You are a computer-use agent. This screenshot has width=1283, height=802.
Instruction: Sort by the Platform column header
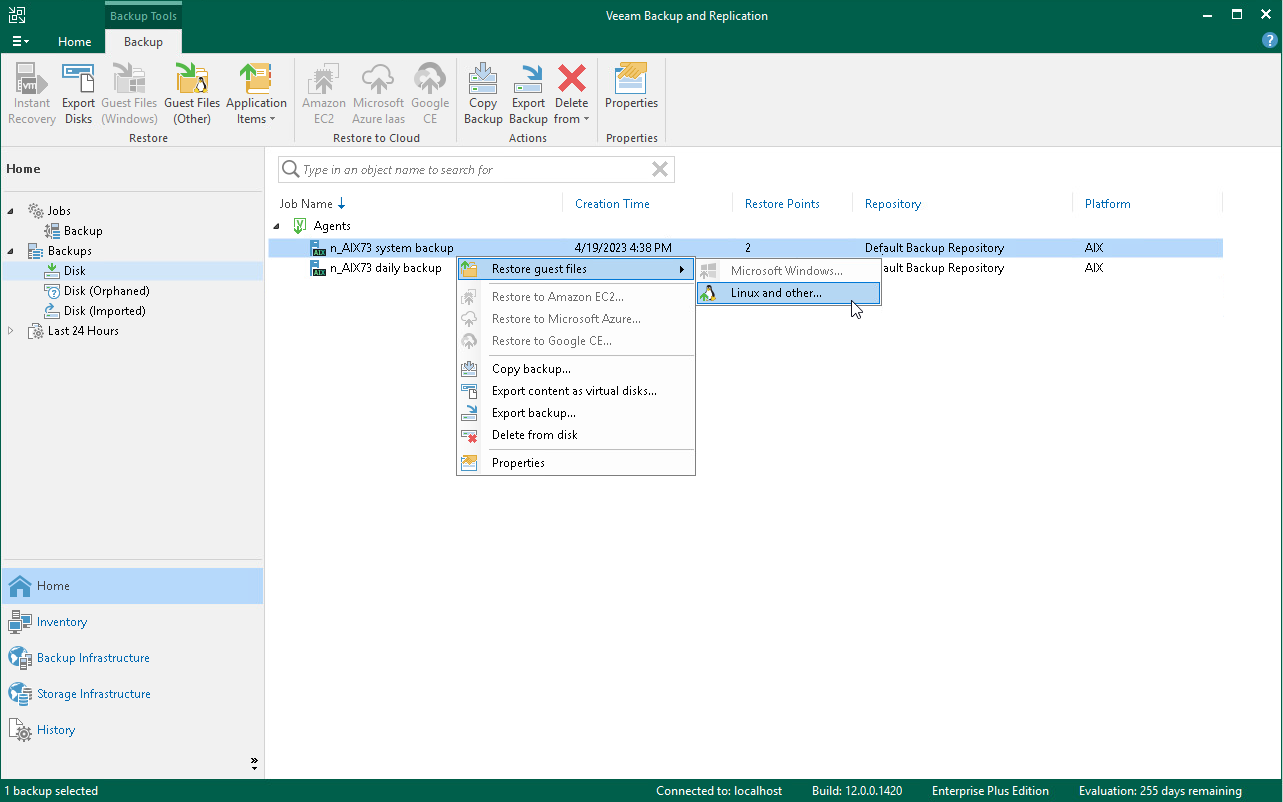1108,204
